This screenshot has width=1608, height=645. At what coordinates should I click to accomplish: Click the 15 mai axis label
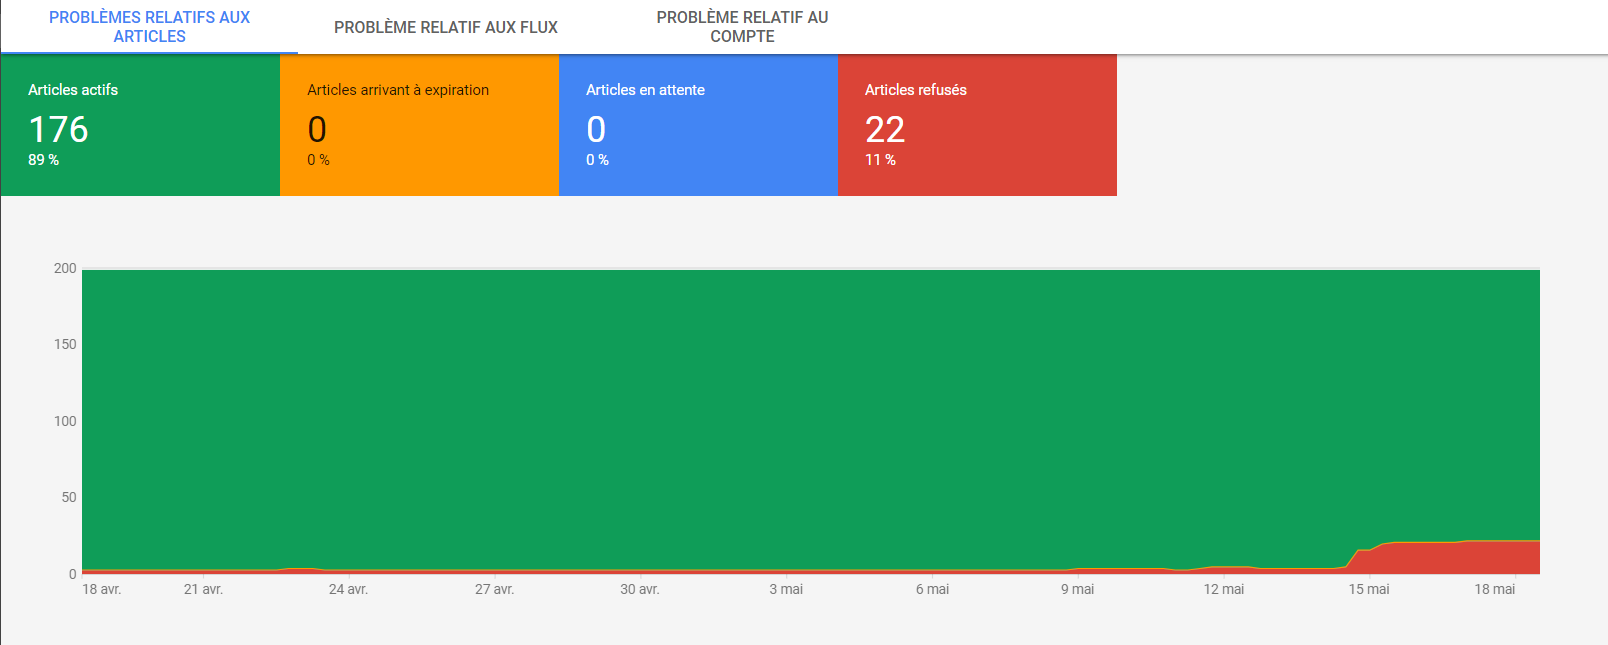[1369, 589]
